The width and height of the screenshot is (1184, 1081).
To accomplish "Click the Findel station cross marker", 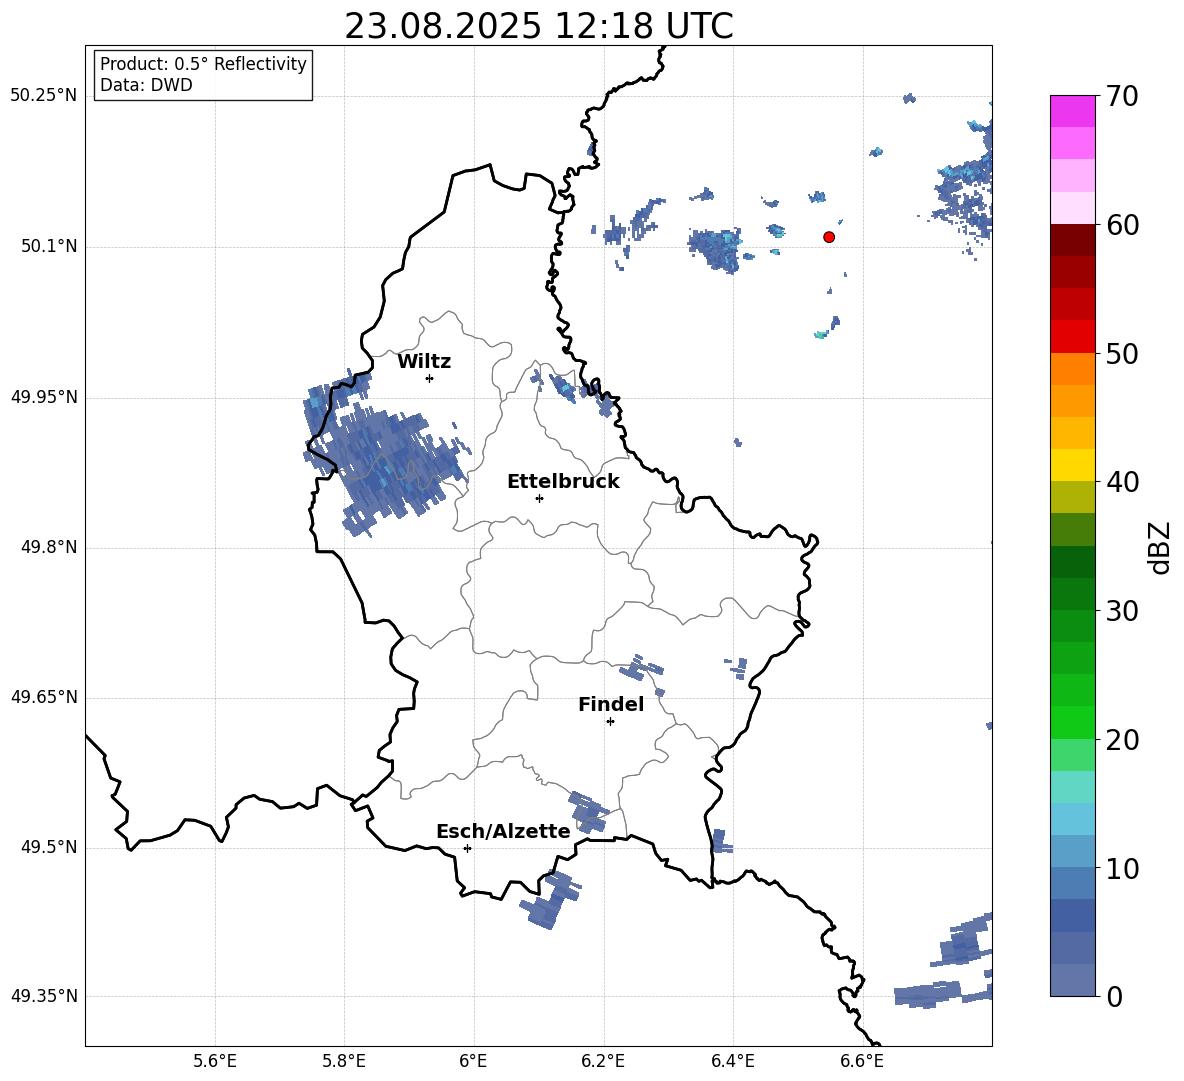I will [610, 722].
